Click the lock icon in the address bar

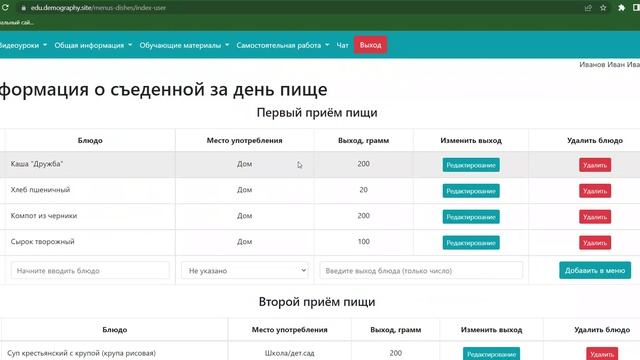(23, 8)
